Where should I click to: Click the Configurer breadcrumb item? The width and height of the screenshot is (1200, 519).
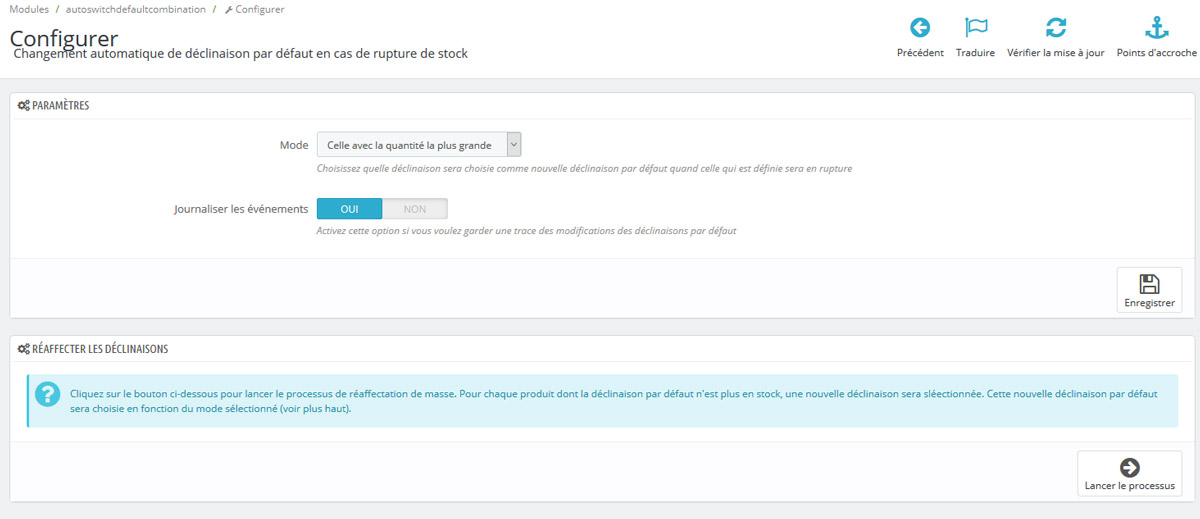tap(260, 9)
